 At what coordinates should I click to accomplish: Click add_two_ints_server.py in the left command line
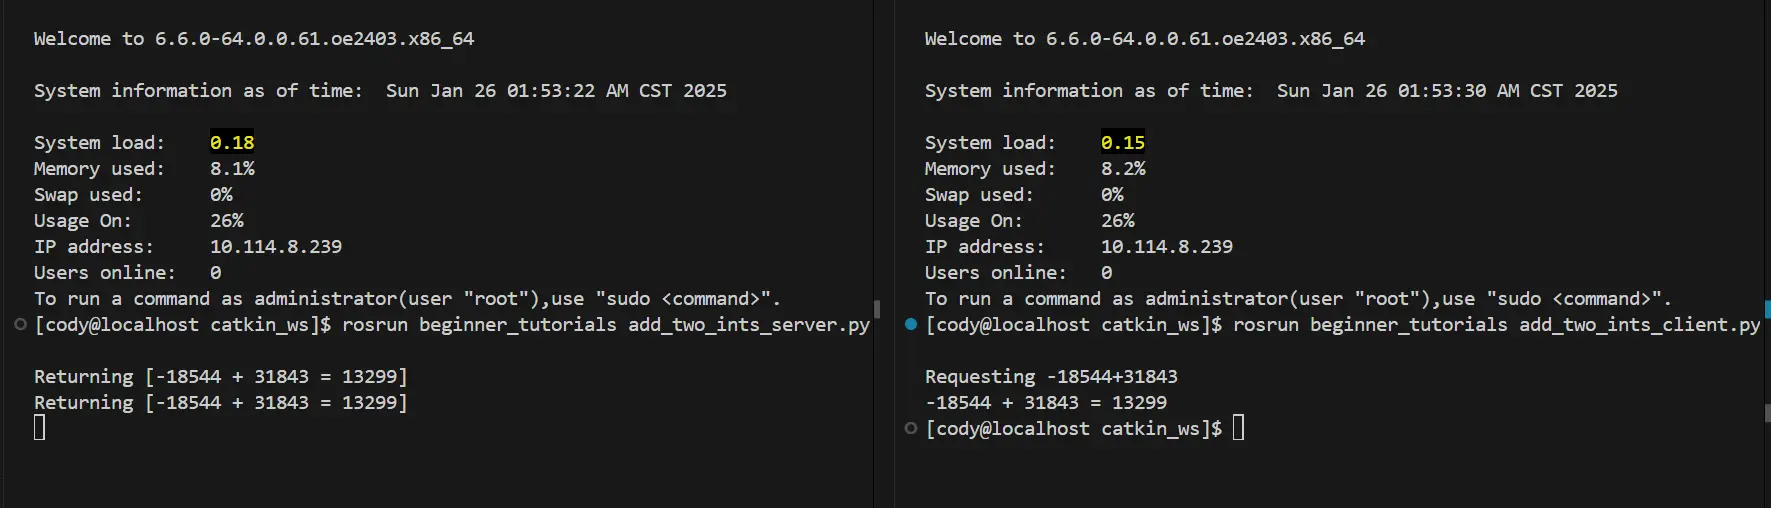click(749, 324)
